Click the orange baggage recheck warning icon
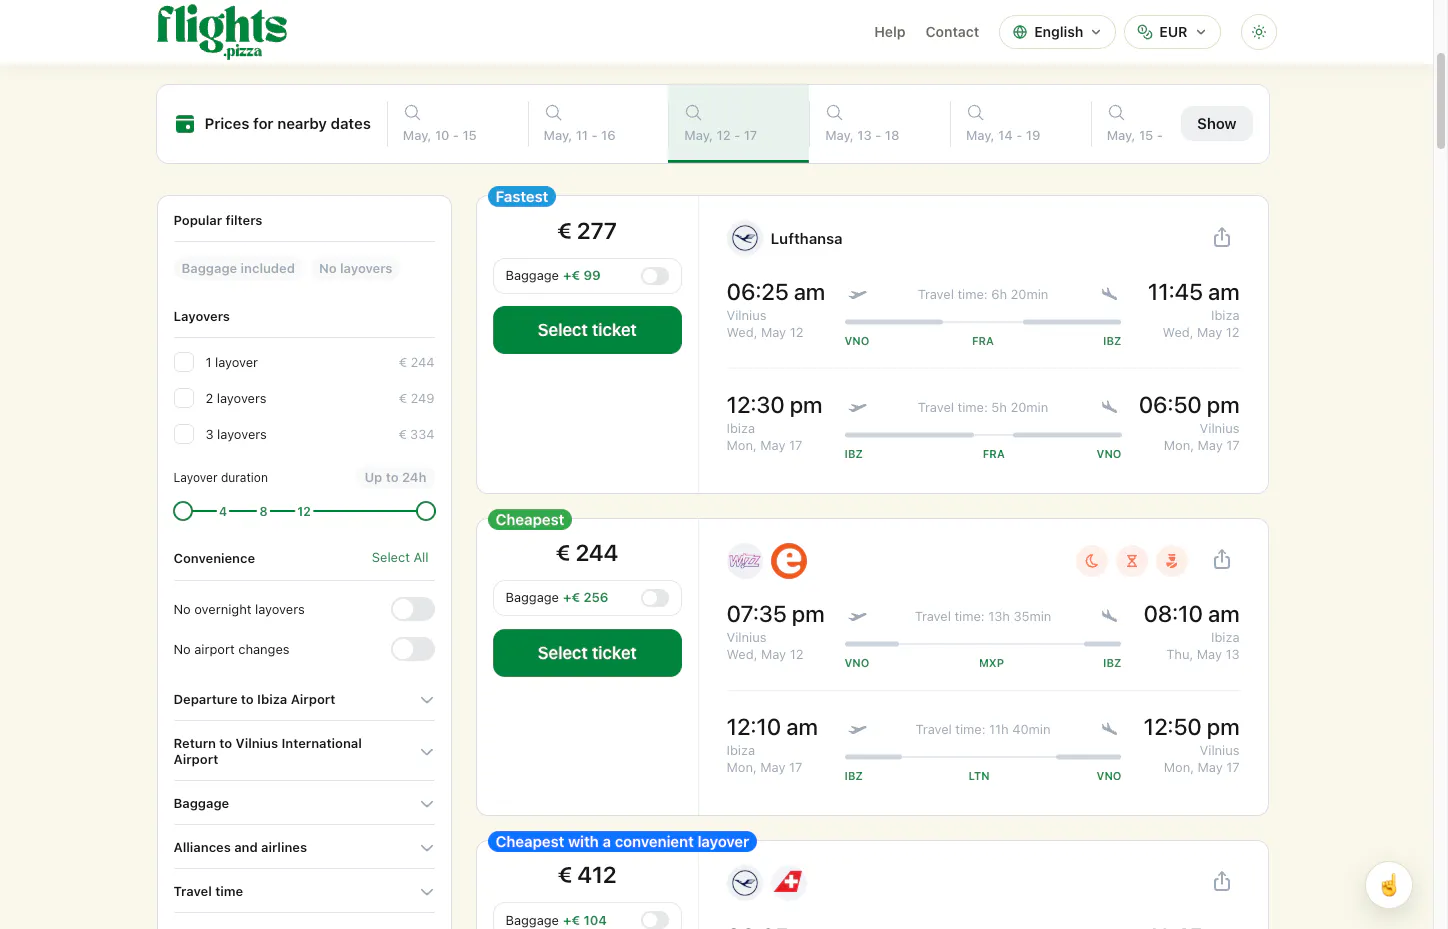 (1172, 561)
